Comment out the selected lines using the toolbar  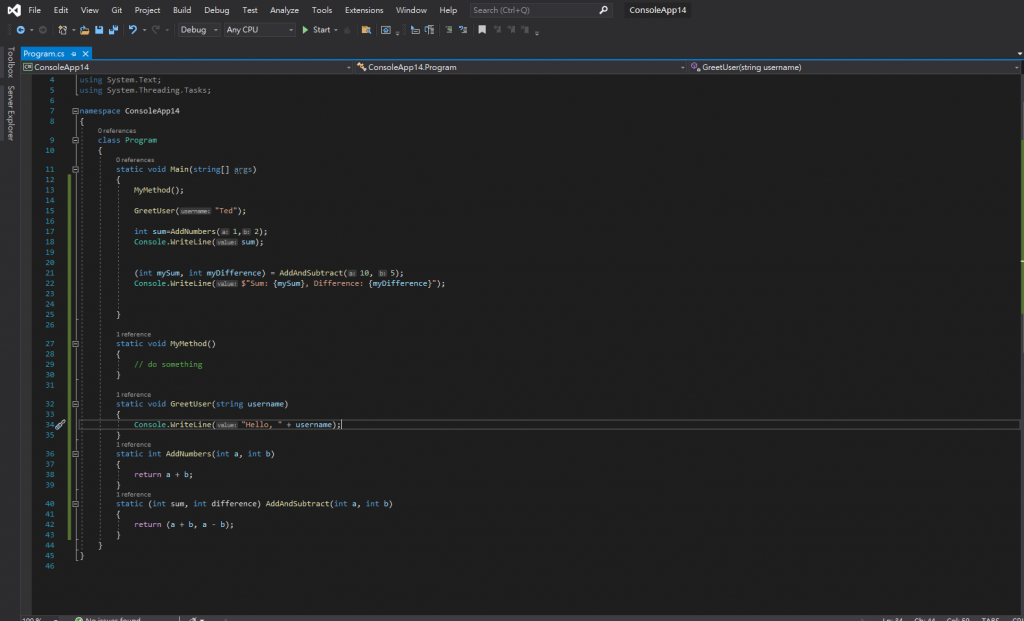449,30
